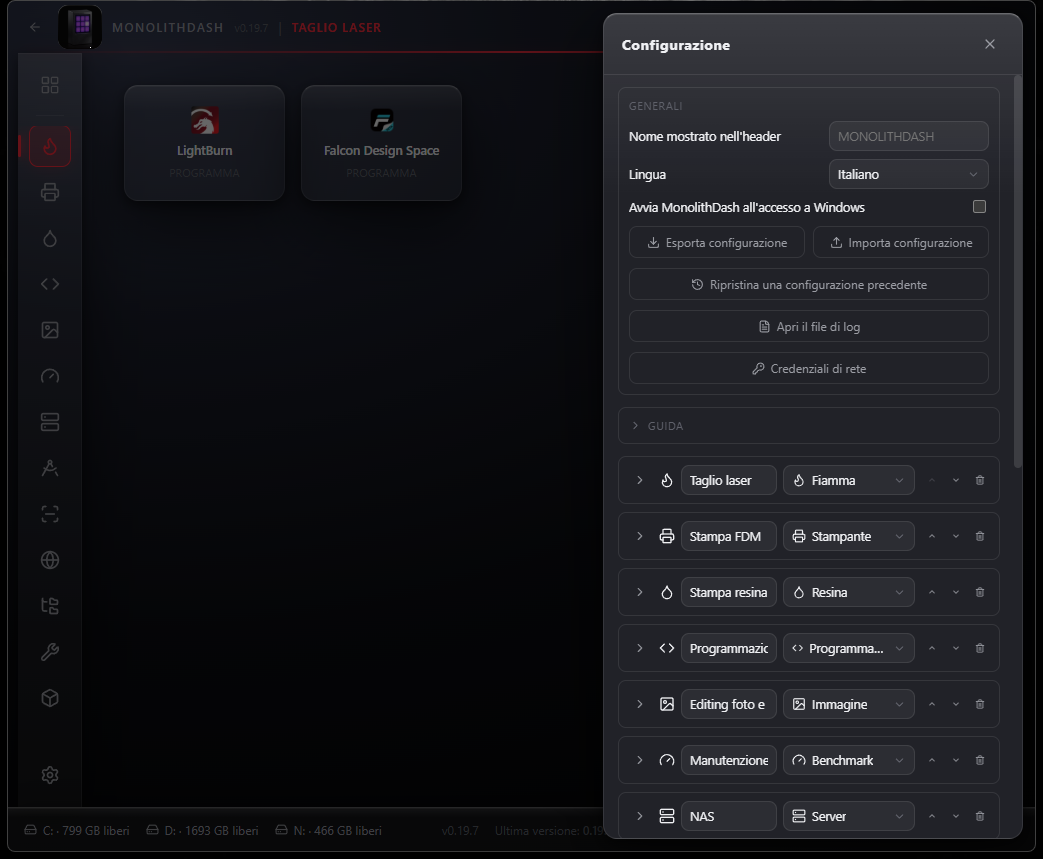Image resolution: width=1043 pixels, height=859 pixels.
Task: Expand the Stampa resina category row
Action: pos(639,592)
